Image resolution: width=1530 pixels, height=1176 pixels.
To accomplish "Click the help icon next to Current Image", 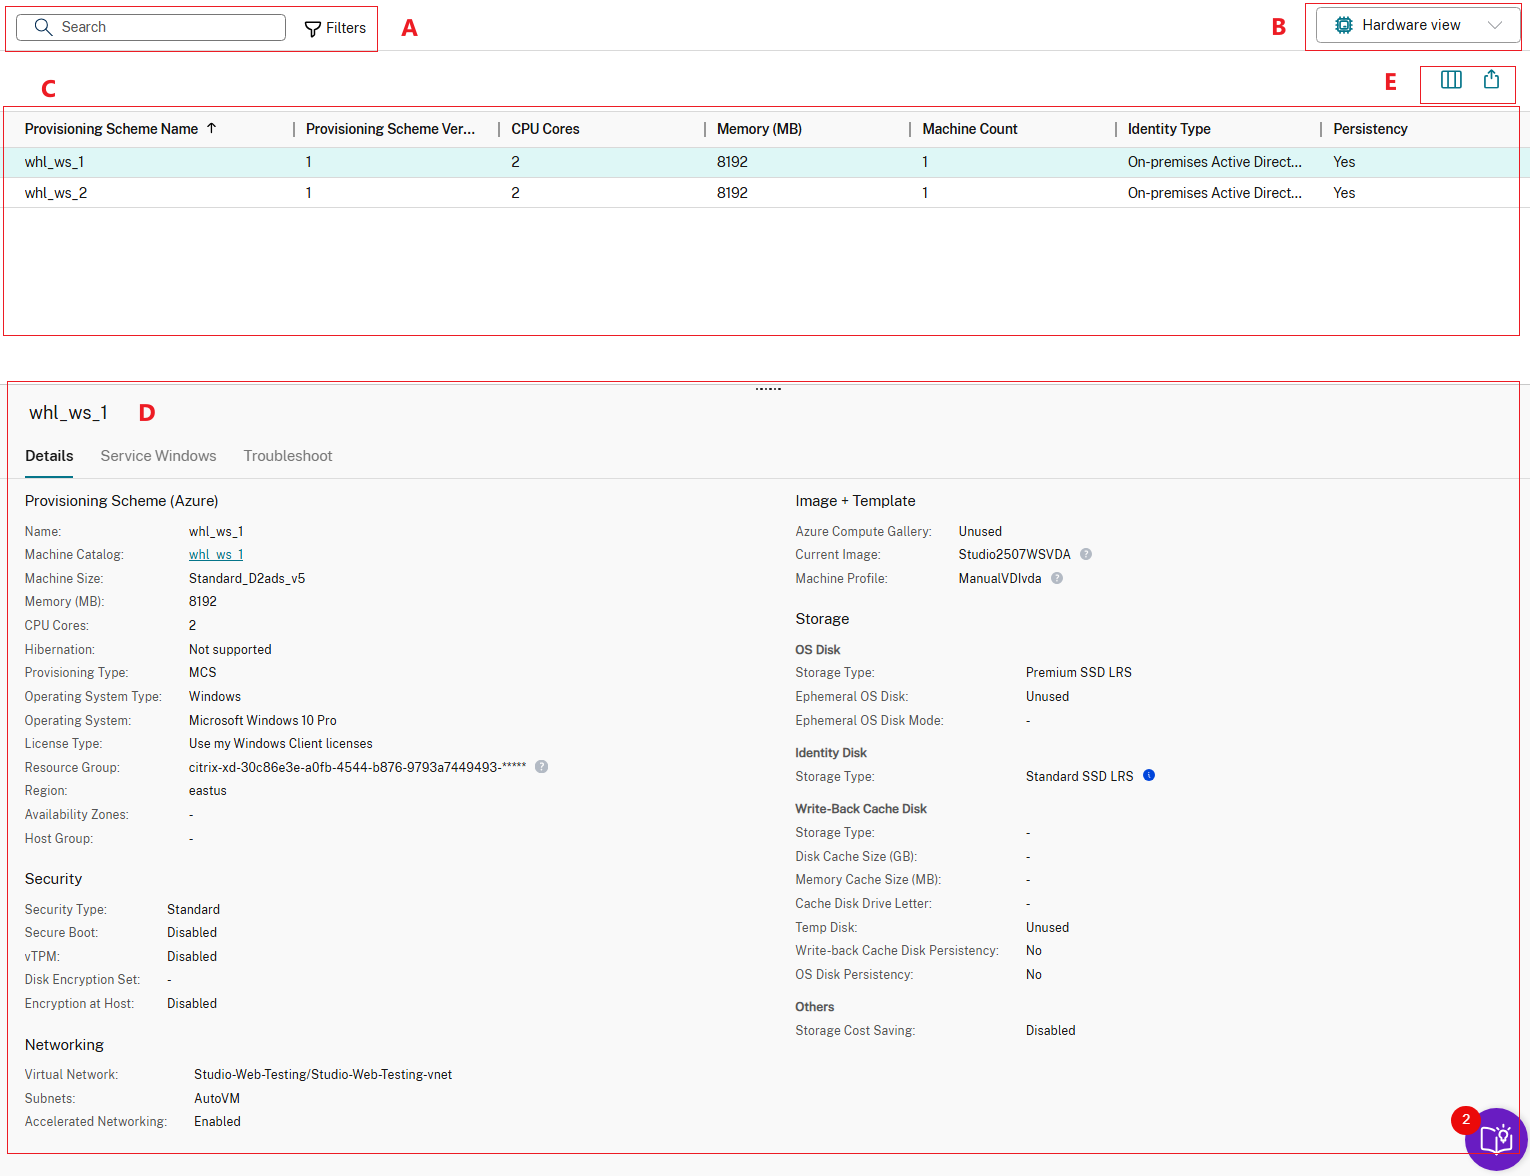I will (1086, 554).
